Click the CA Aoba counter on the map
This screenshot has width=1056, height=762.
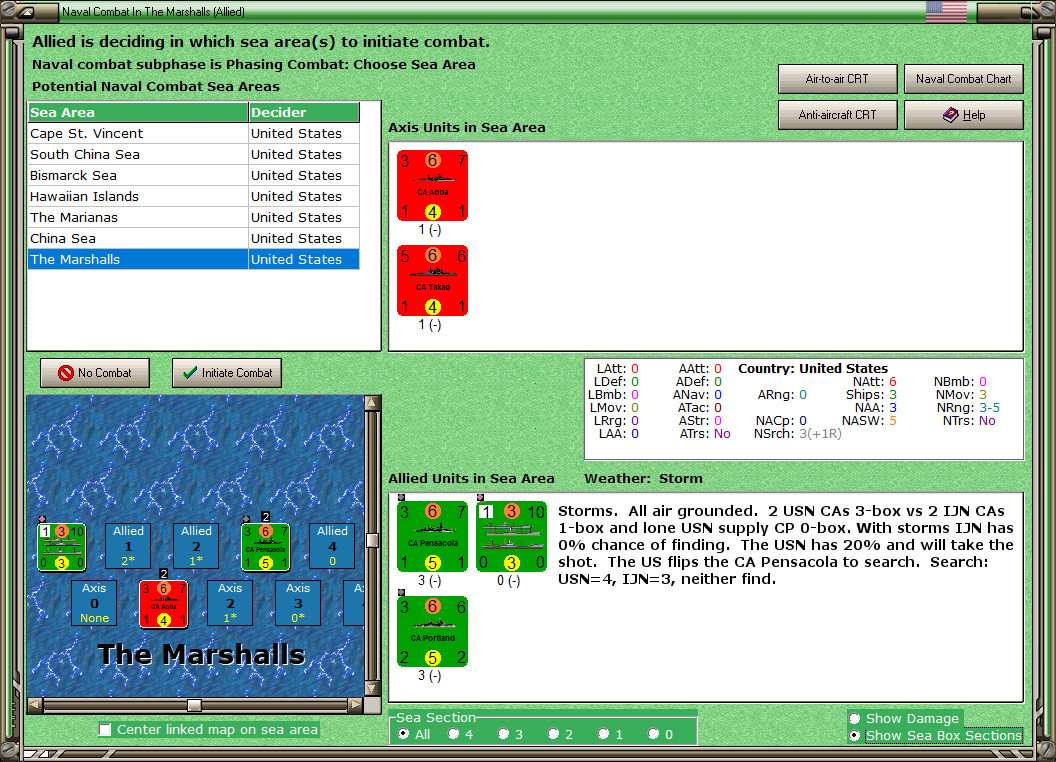click(164, 604)
